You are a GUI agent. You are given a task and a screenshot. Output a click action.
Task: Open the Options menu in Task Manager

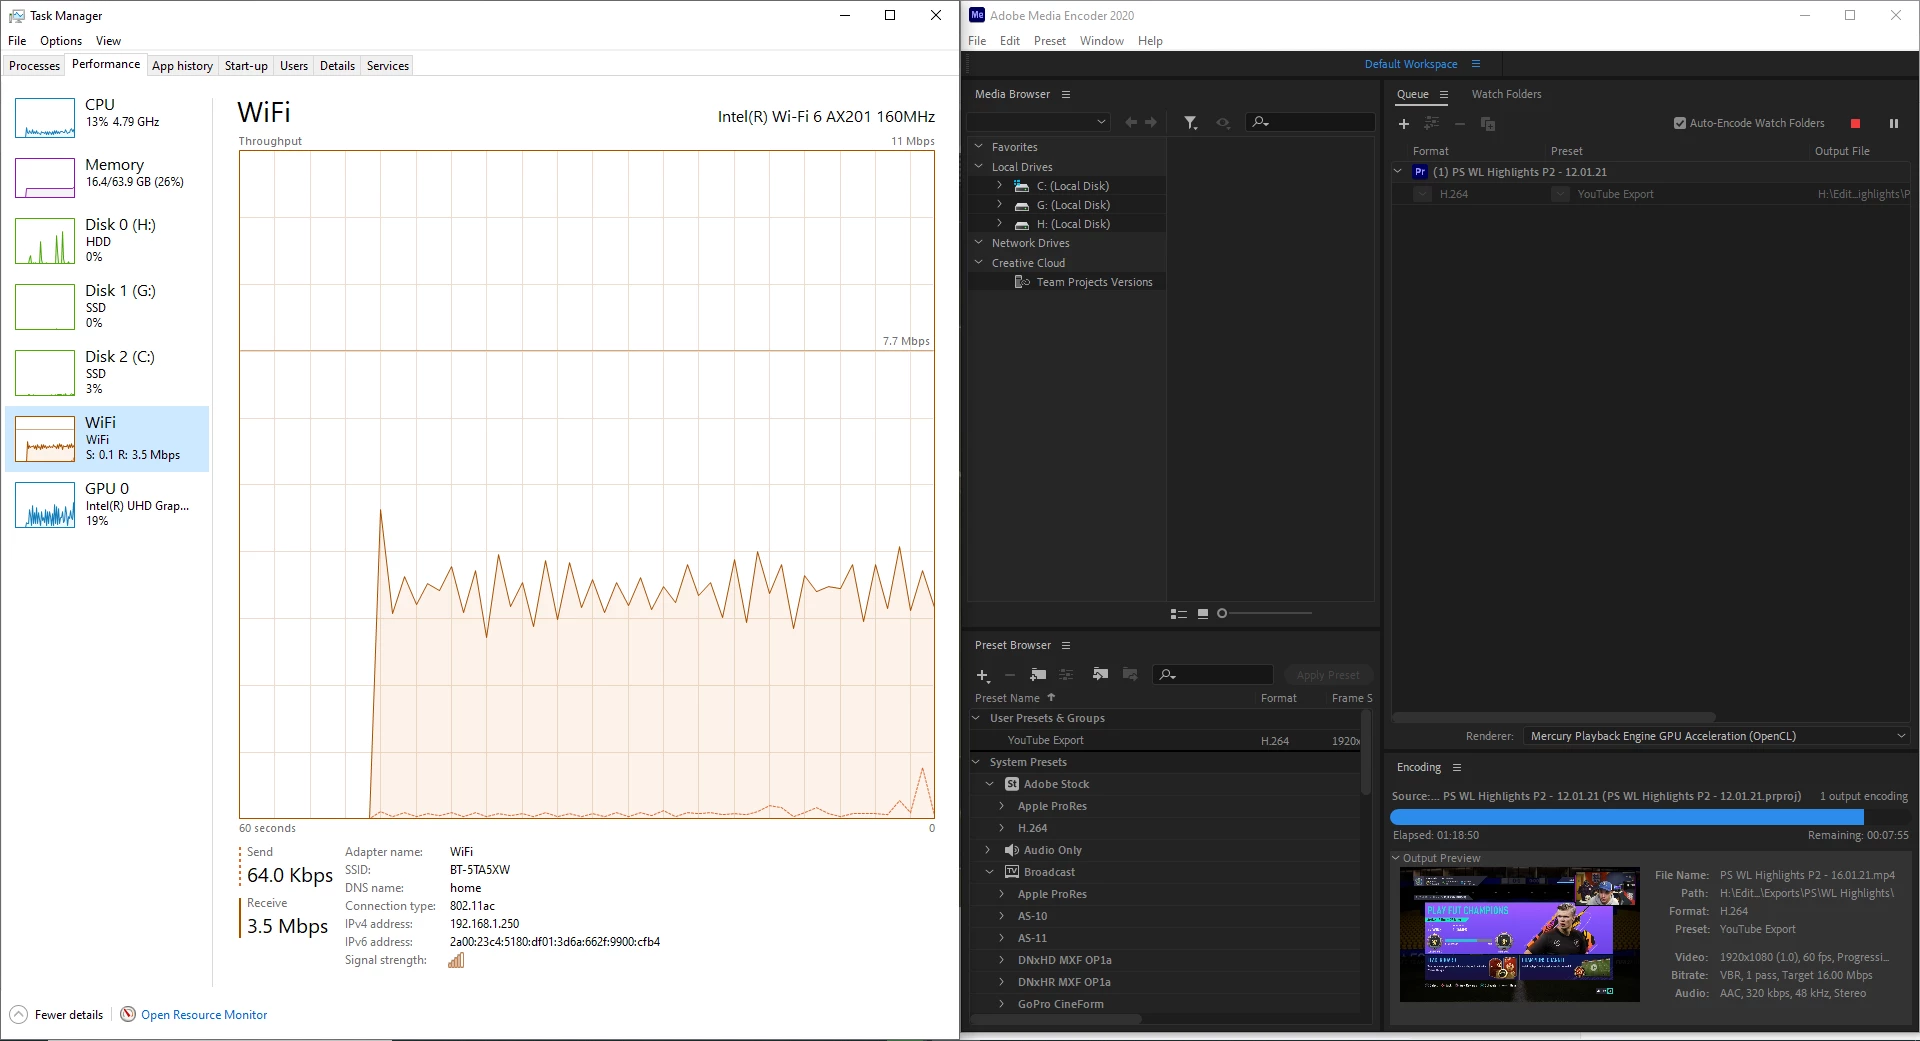click(x=61, y=41)
